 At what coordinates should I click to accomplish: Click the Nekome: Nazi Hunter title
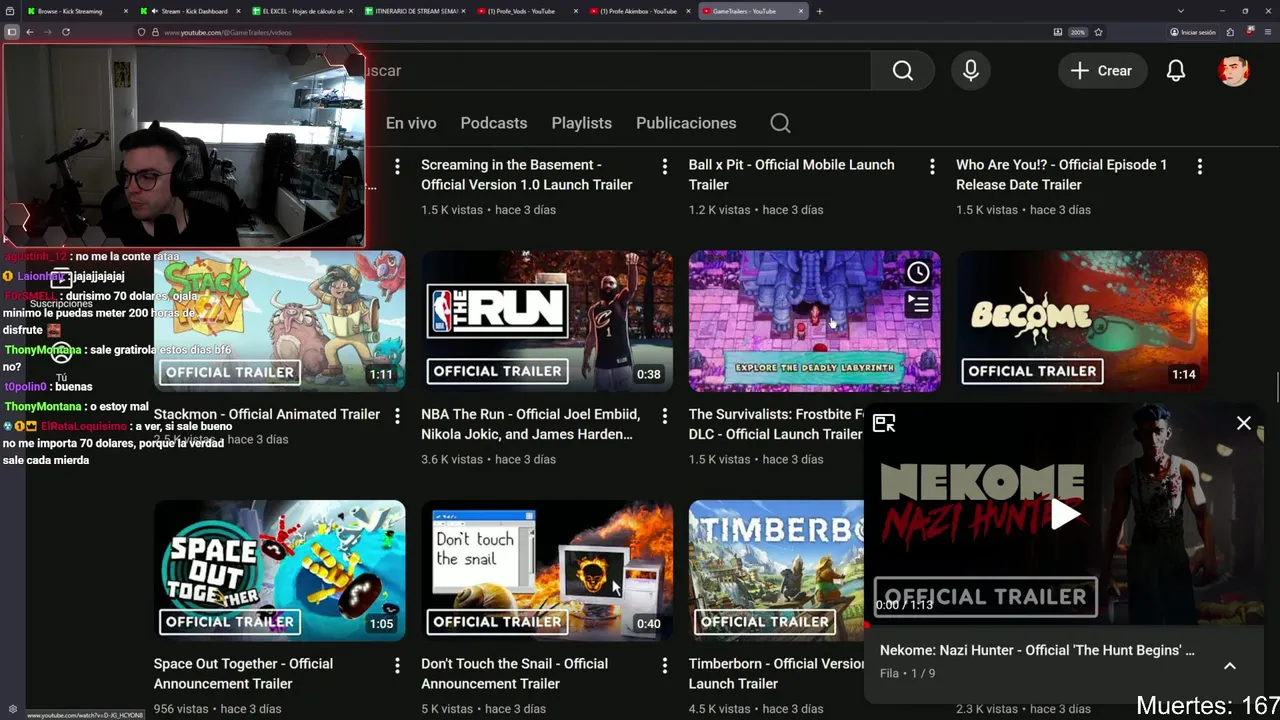(1037, 650)
